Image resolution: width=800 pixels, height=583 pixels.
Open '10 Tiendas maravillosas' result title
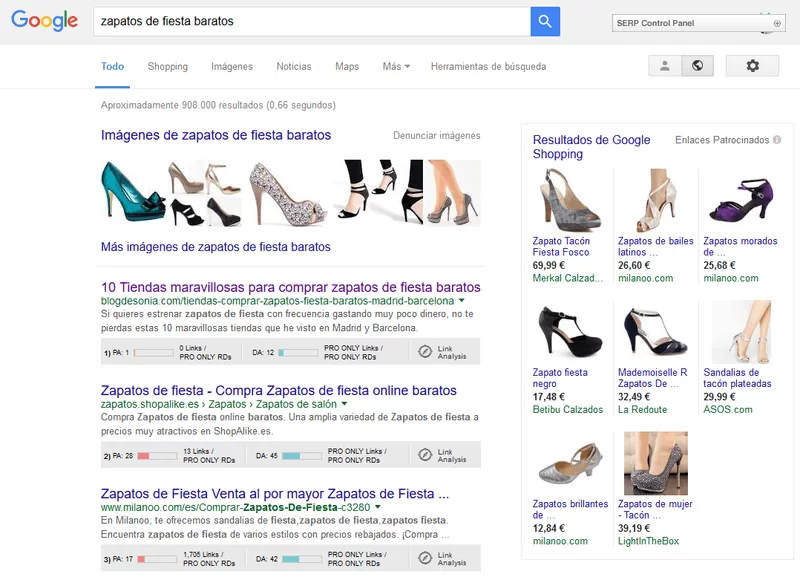pyautogui.click(x=291, y=287)
